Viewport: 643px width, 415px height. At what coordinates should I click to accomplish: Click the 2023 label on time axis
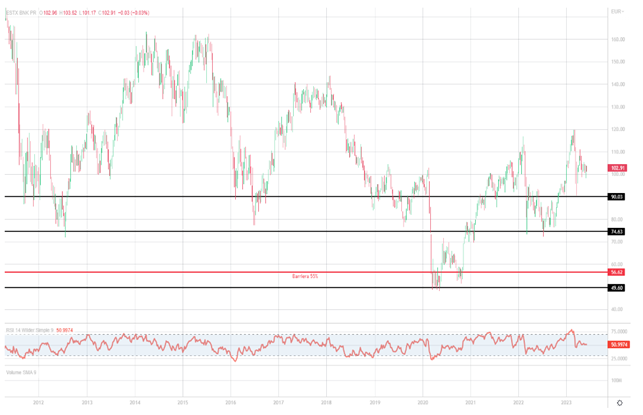pyautogui.click(x=565, y=403)
